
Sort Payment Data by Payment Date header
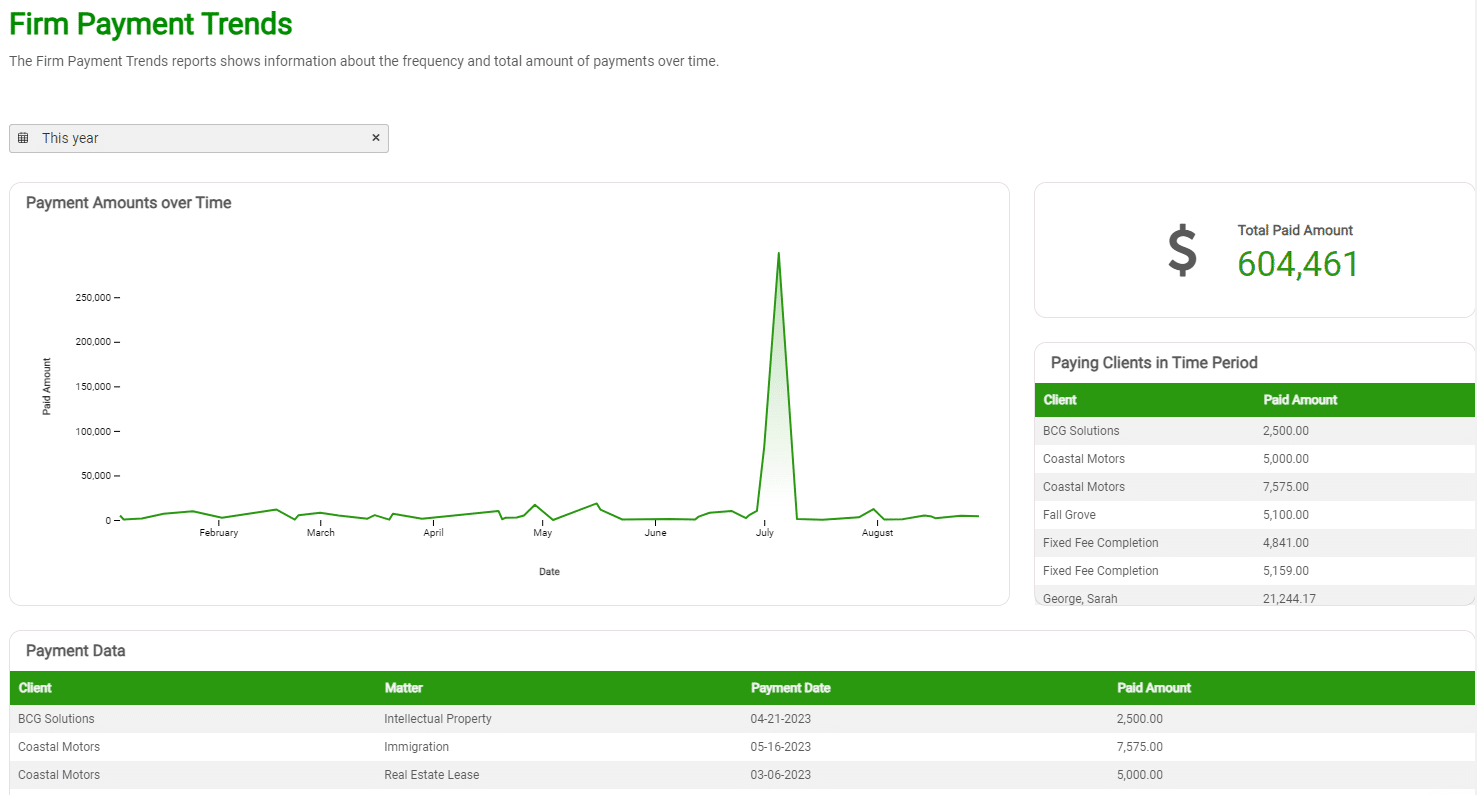click(790, 688)
